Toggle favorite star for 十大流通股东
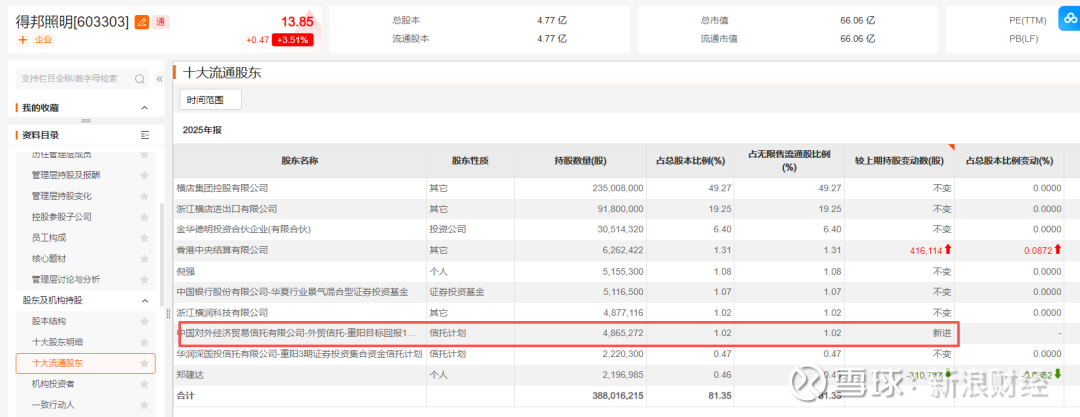The height and width of the screenshot is (417, 1080). (x=144, y=363)
